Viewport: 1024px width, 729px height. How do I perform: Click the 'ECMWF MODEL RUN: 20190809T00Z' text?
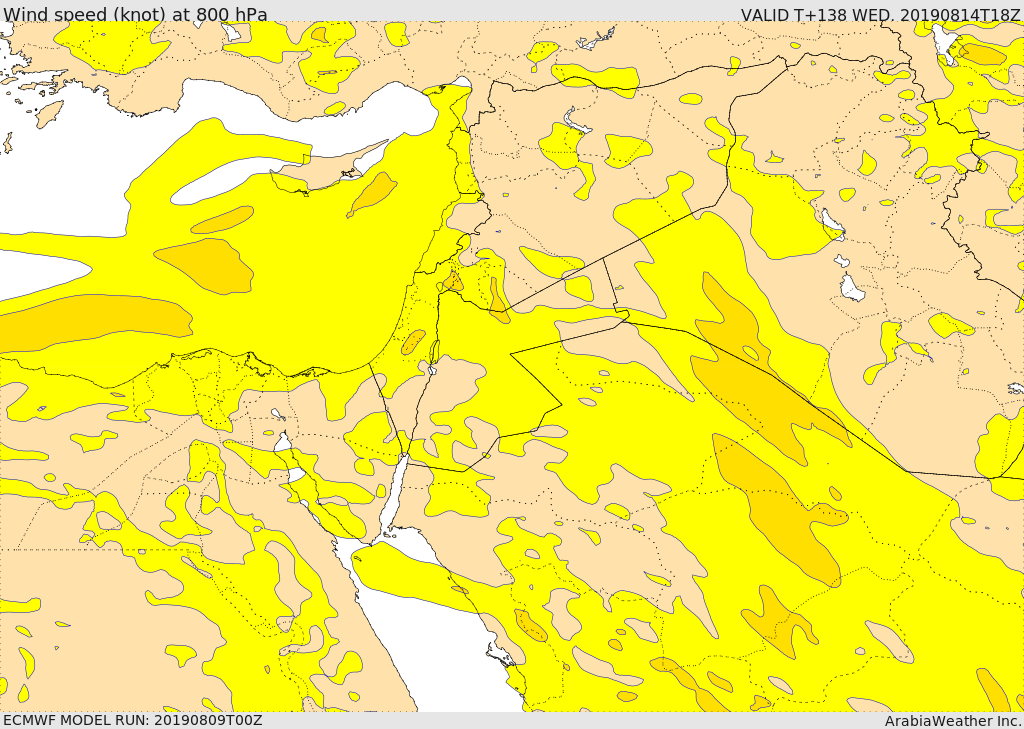pyautogui.click(x=133, y=720)
